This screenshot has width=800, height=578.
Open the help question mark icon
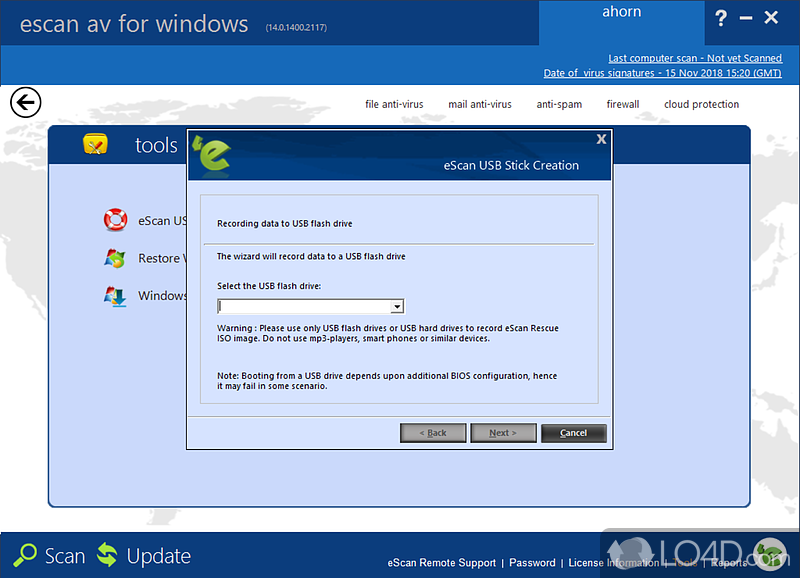(x=720, y=18)
